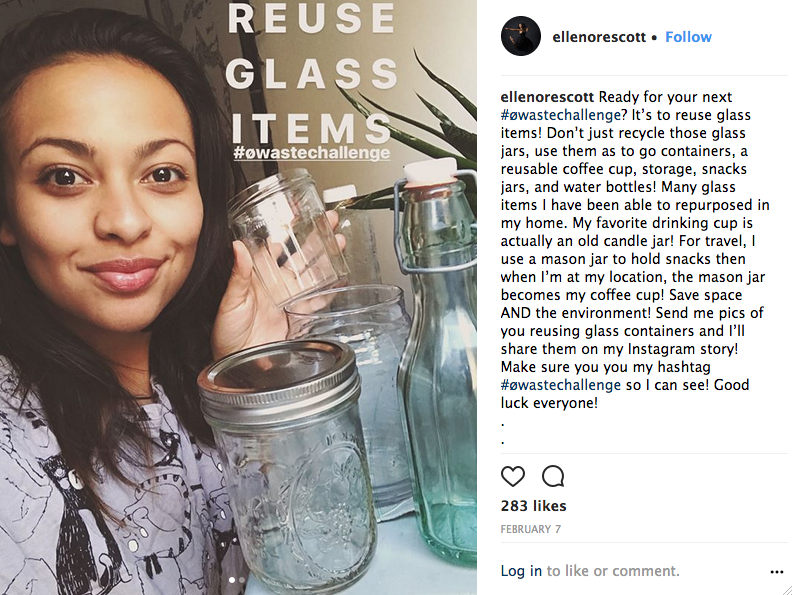Click the ellenorescott profile avatar
Viewport: 792px width, 595px height.
pyautogui.click(x=521, y=37)
